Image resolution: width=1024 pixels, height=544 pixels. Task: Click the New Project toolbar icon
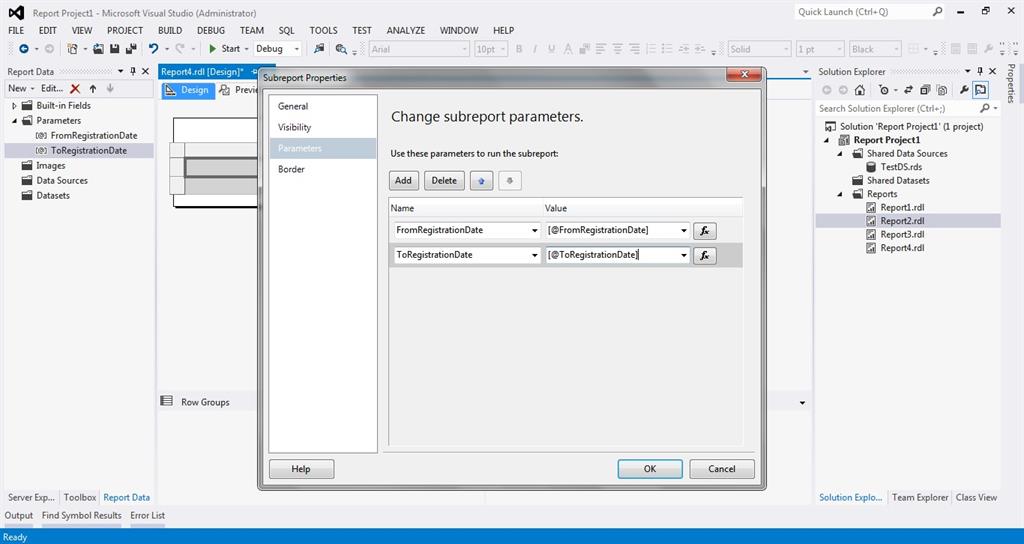(72, 49)
